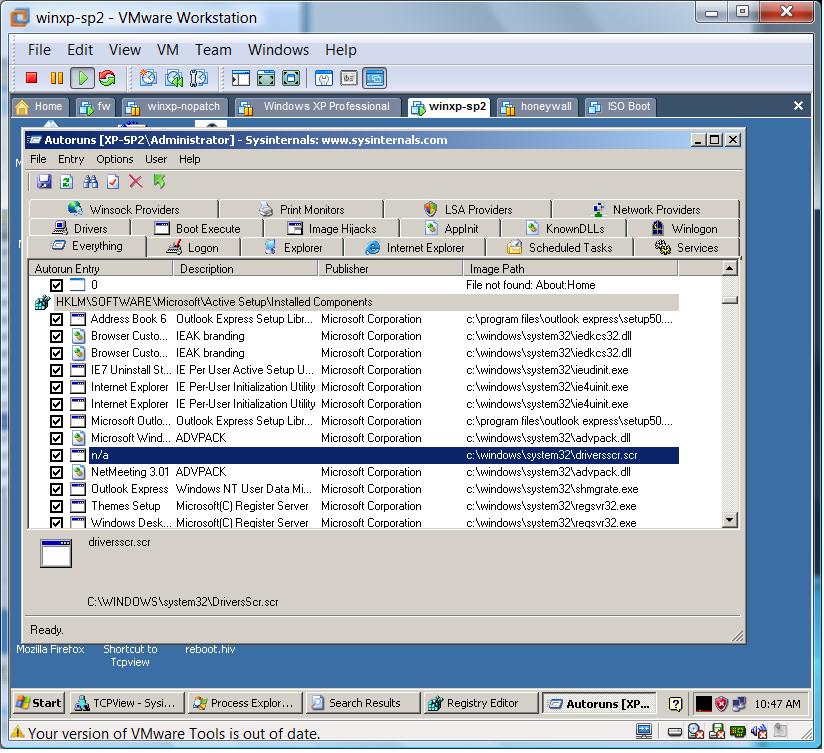Toggle the checkbox for the "0" About:Home entry
Screen dimensions: 824x753
56,285
